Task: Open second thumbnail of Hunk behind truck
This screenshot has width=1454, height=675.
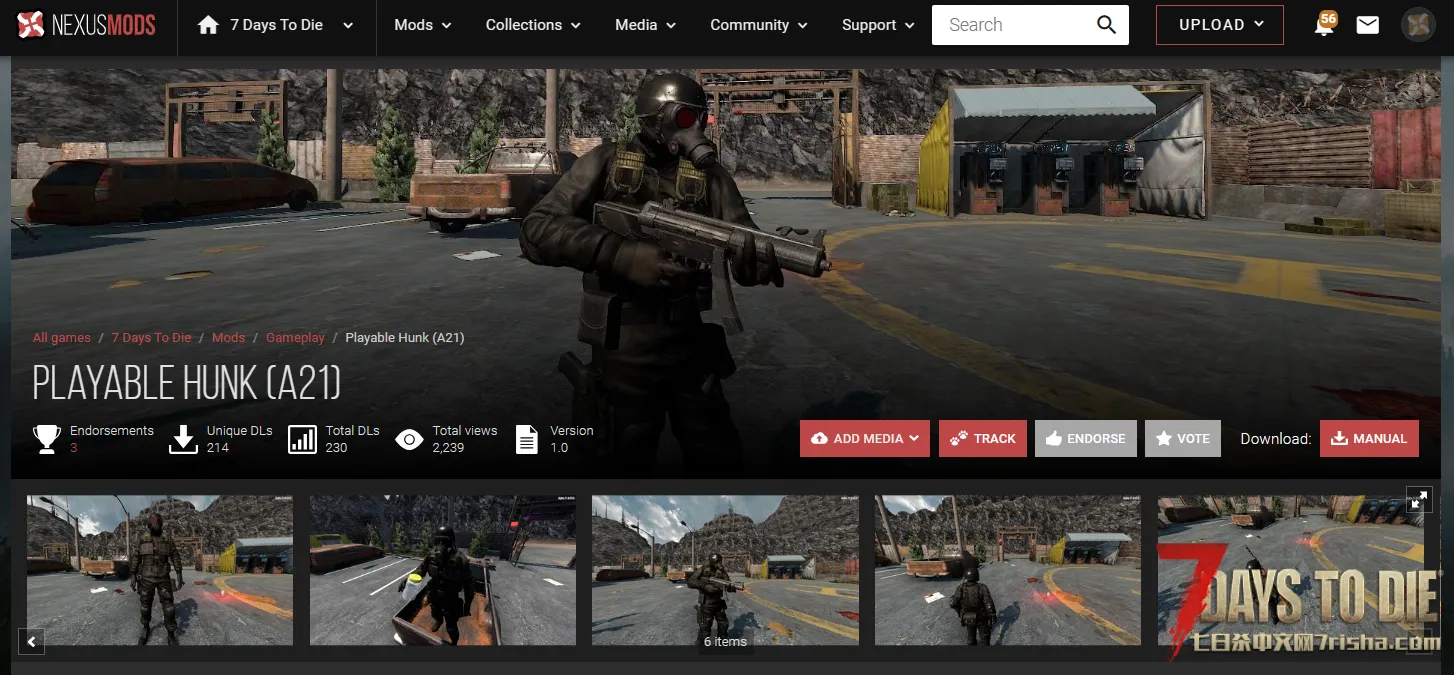Action: 443,570
